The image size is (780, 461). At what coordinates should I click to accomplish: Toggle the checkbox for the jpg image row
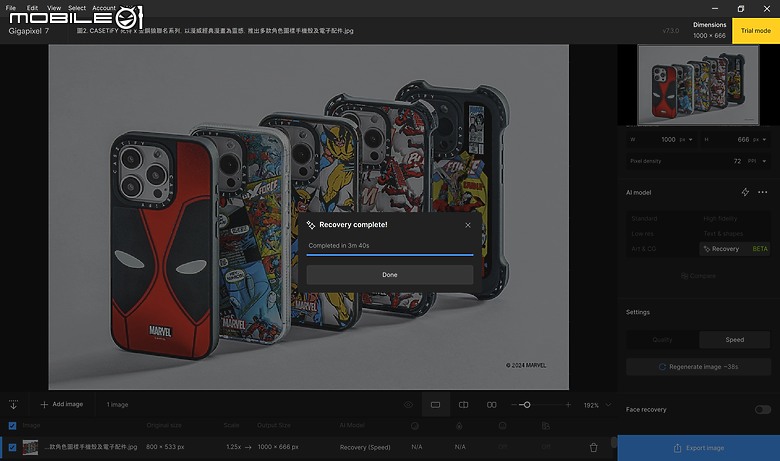coord(12,448)
